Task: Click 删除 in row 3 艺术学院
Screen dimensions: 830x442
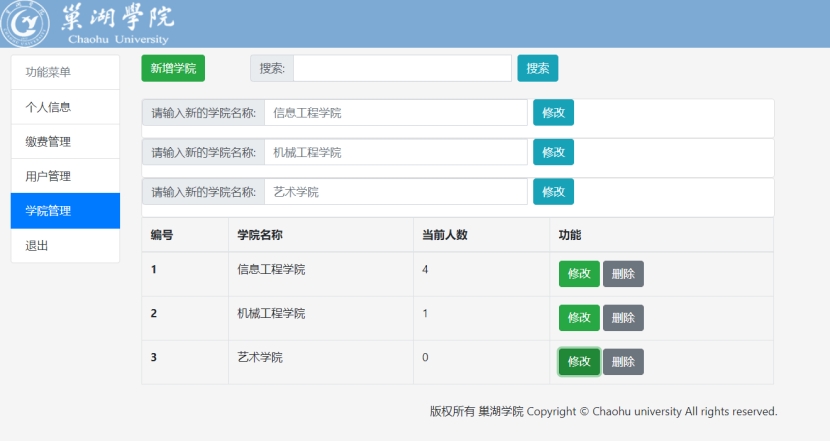Action: point(623,362)
